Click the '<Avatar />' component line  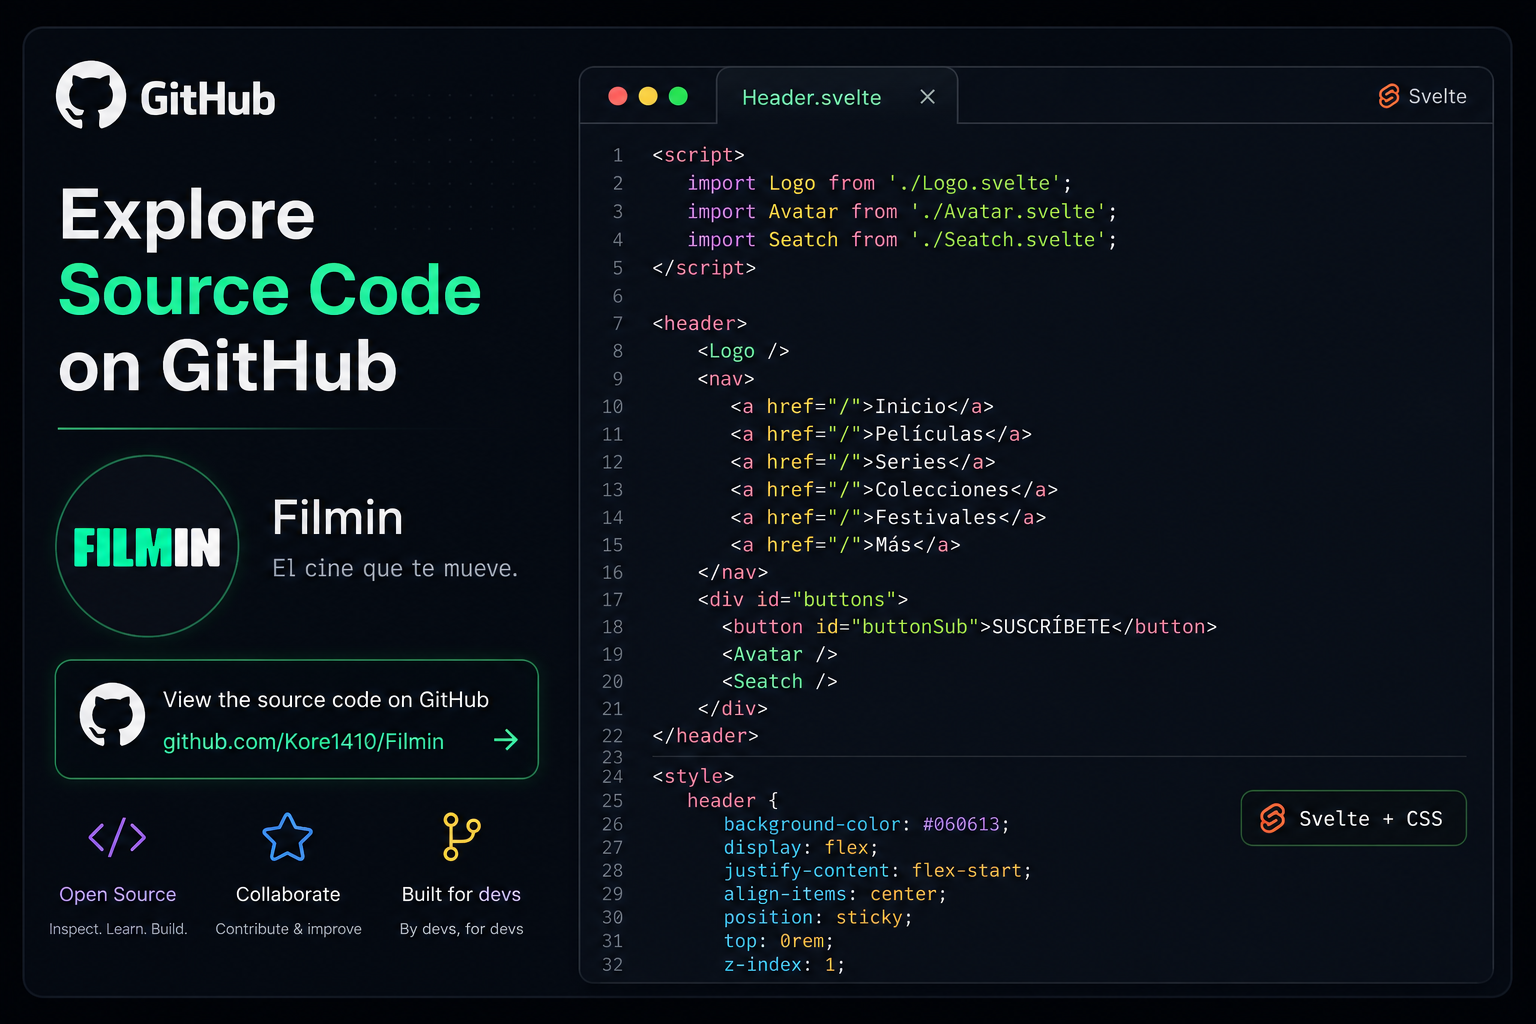pyautogui.click(x=779, y=654)
